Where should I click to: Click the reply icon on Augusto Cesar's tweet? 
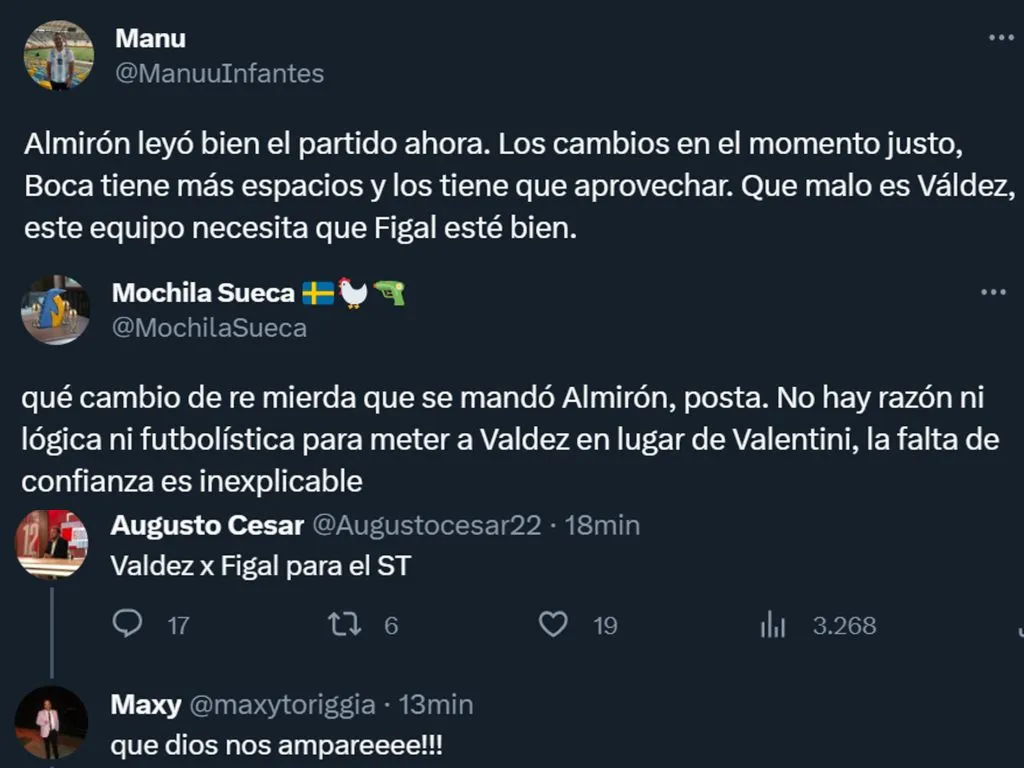click(x=127, y=625)
